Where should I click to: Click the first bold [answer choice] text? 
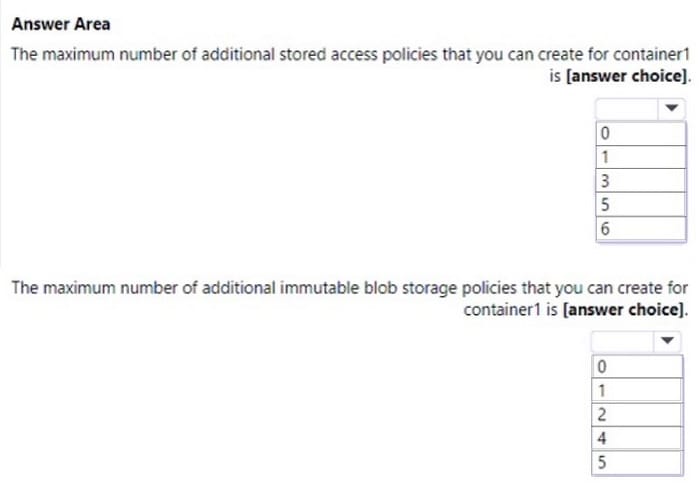(627, 76)
